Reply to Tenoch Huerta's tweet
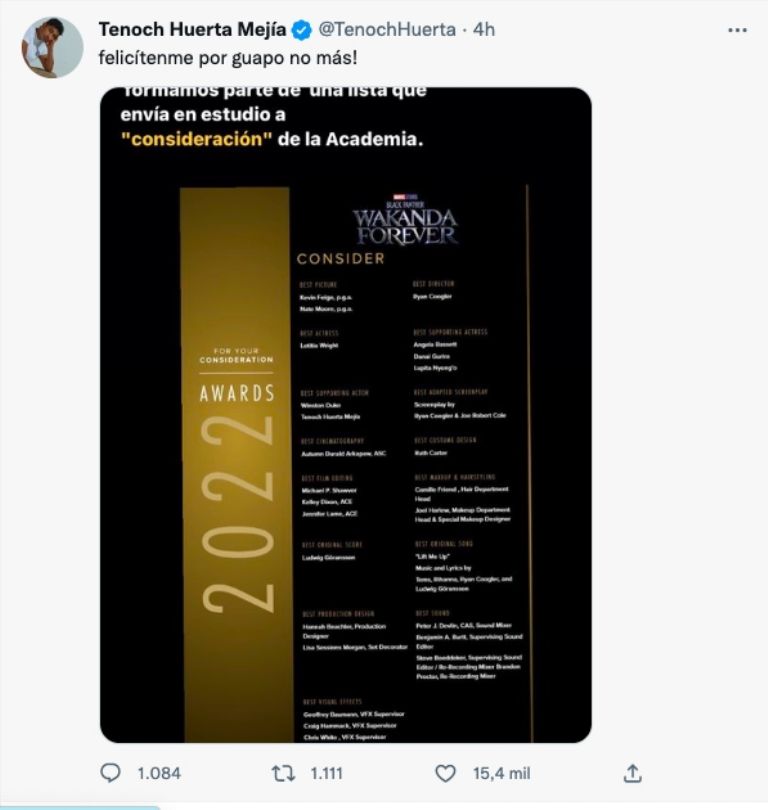The height and width of the screenshot is (810, 768). click(x=111, y=773)
